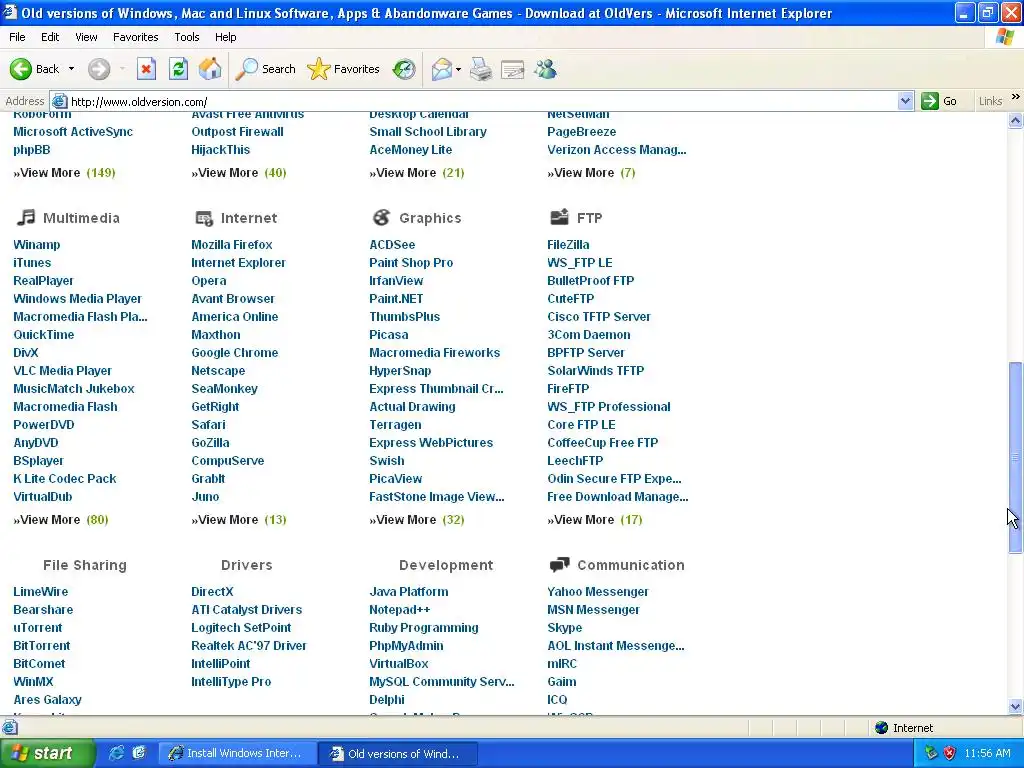Click the Forward arrow icon

tap(99, 69)
